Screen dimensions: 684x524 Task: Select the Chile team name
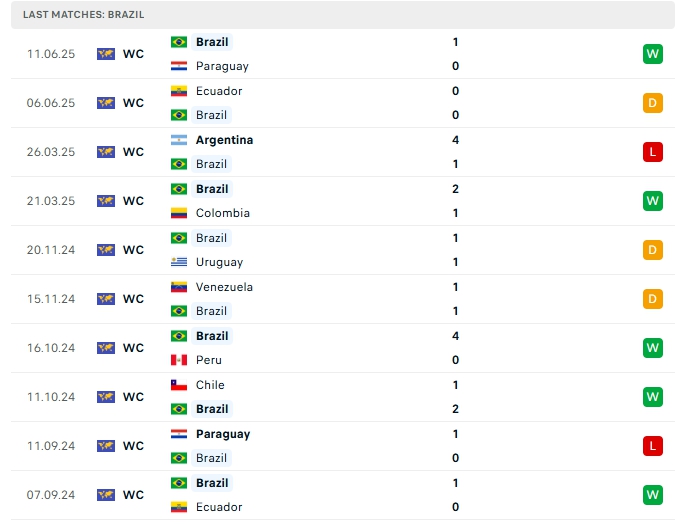point(210,385)
